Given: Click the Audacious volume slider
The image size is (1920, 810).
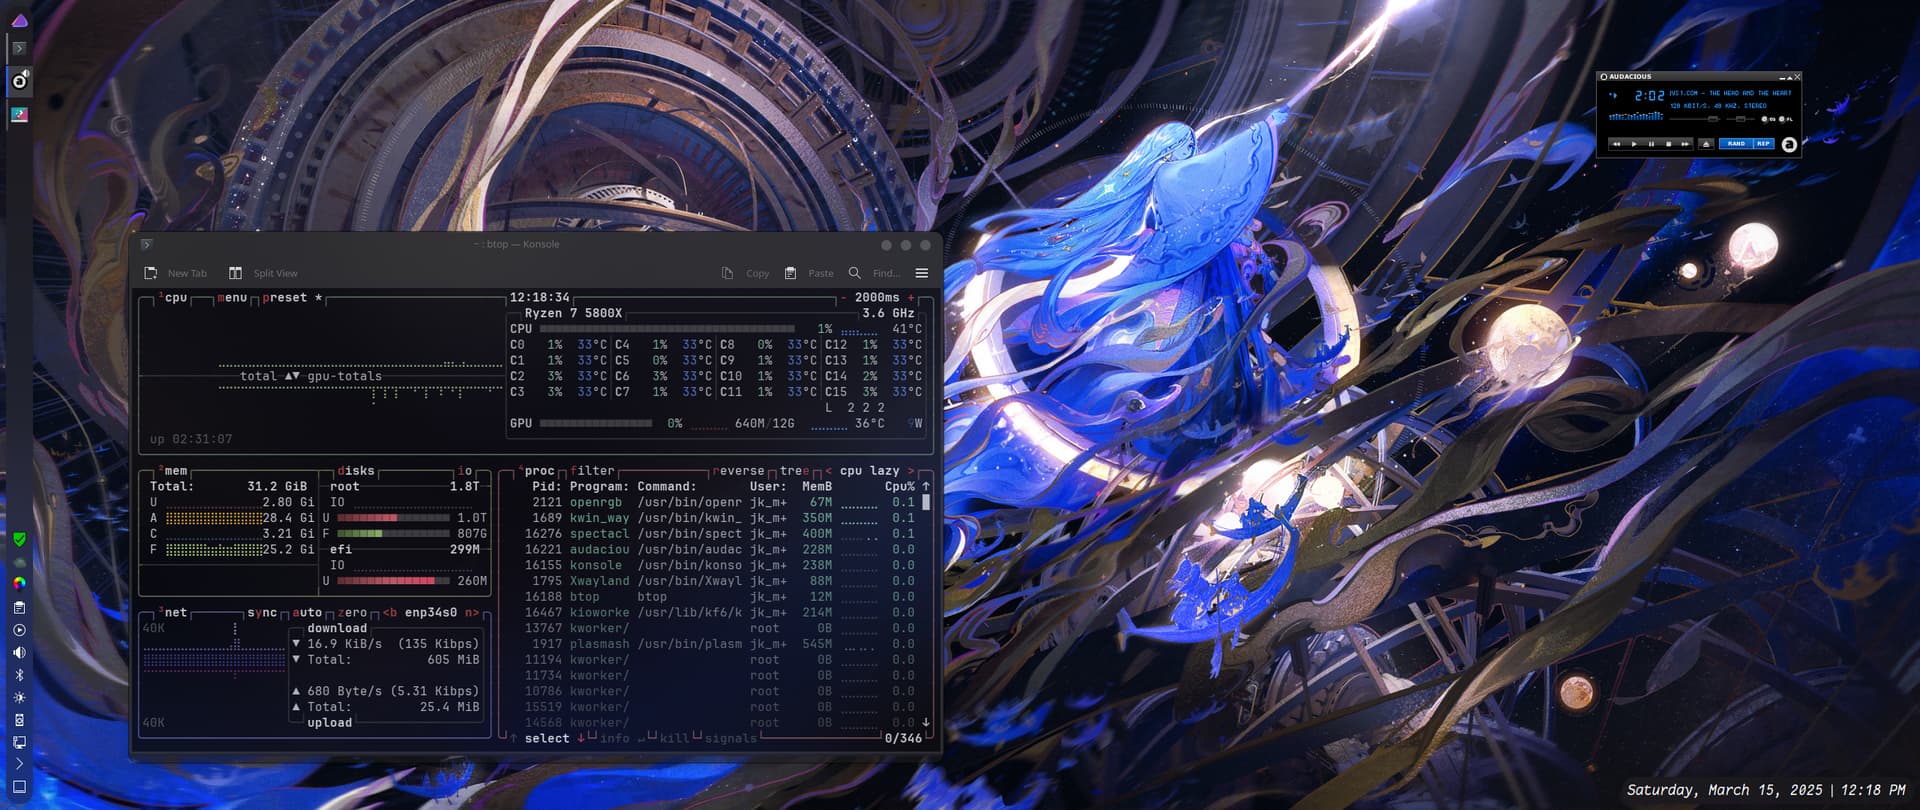Looking at the screenshot, I should pos(1694,119).
